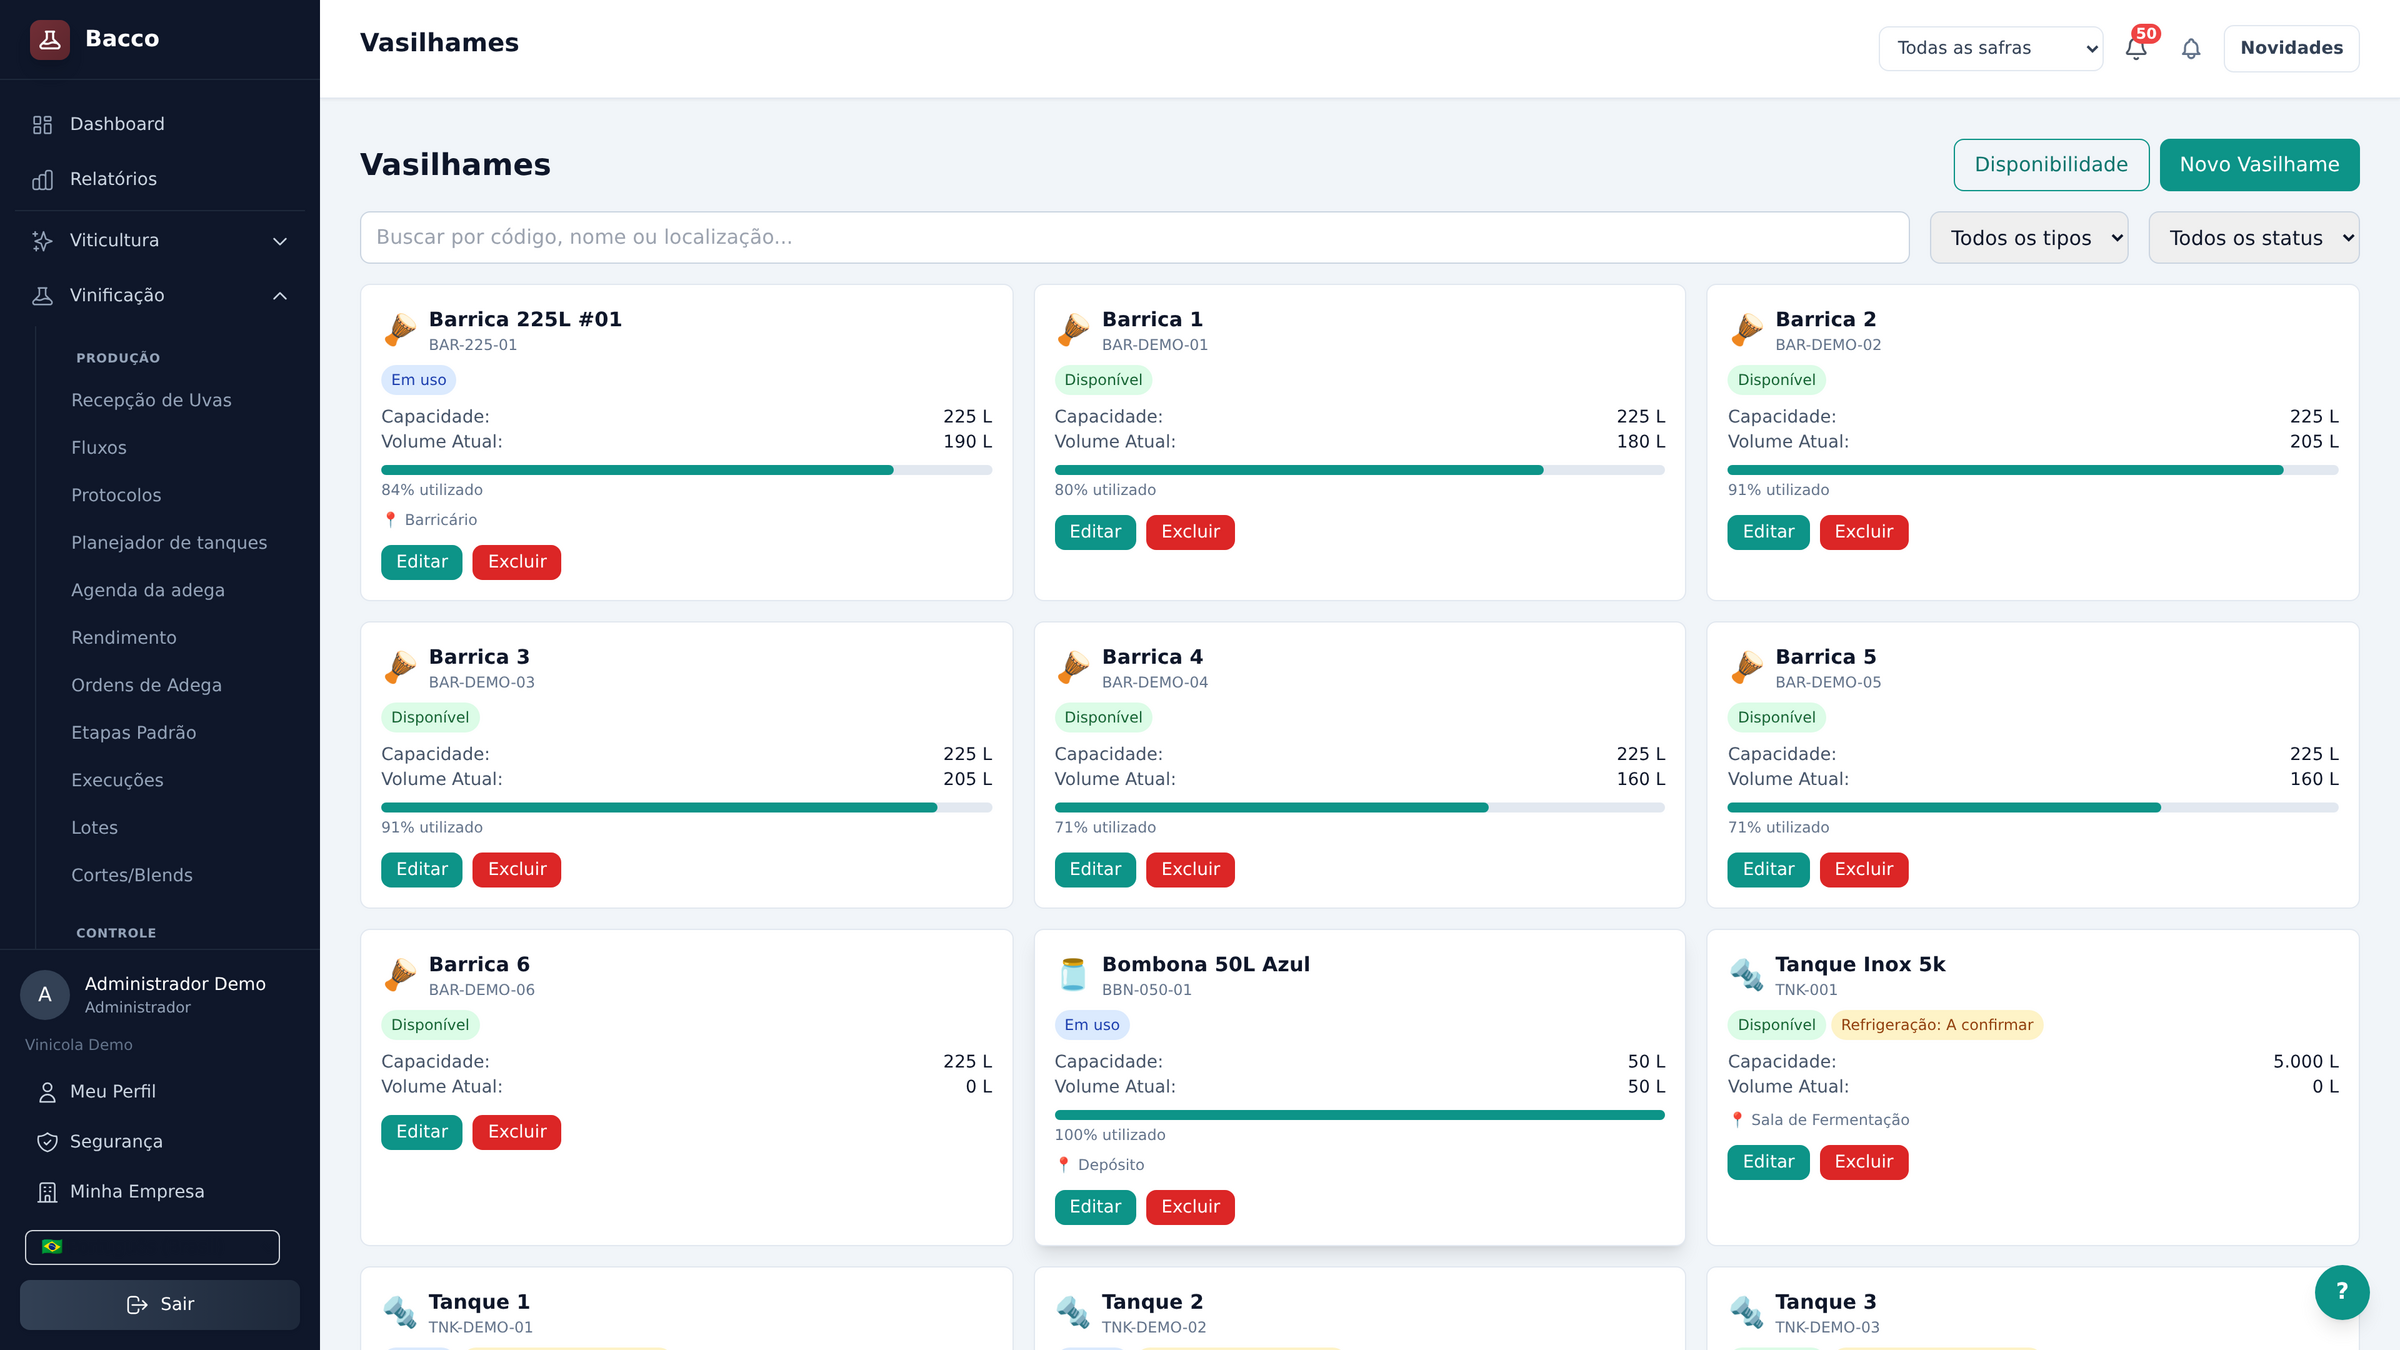Open the Todos os tipos filter
This screenshot has height=1350, width=2400.
point(2029,238)
